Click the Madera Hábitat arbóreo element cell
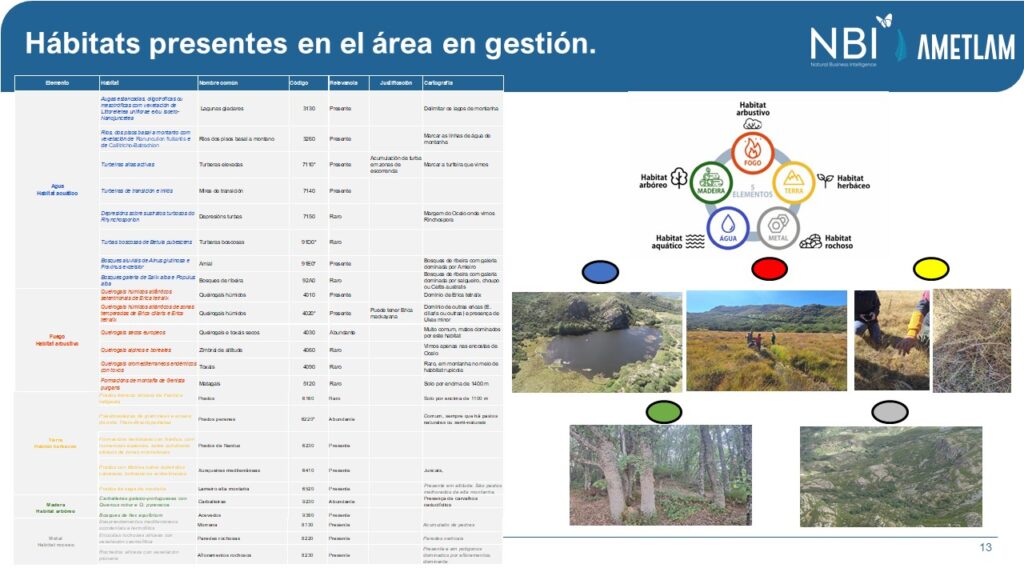The image size is (1024, 576). 56,507
